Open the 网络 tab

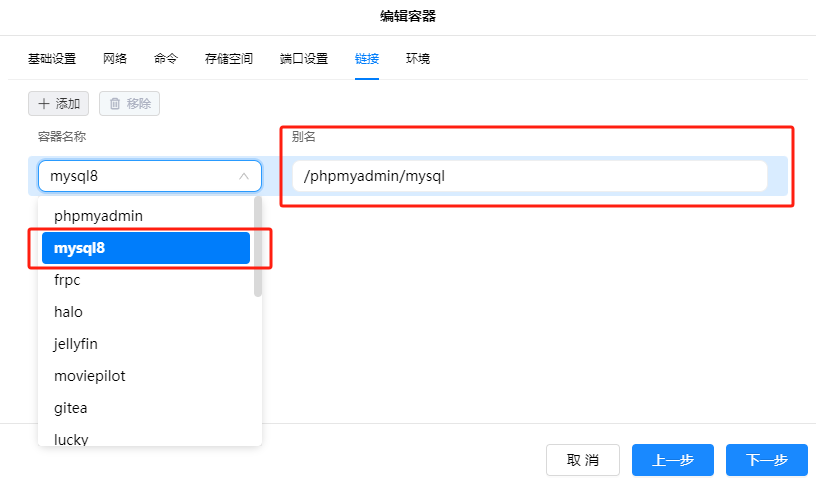tap(115, 59)
